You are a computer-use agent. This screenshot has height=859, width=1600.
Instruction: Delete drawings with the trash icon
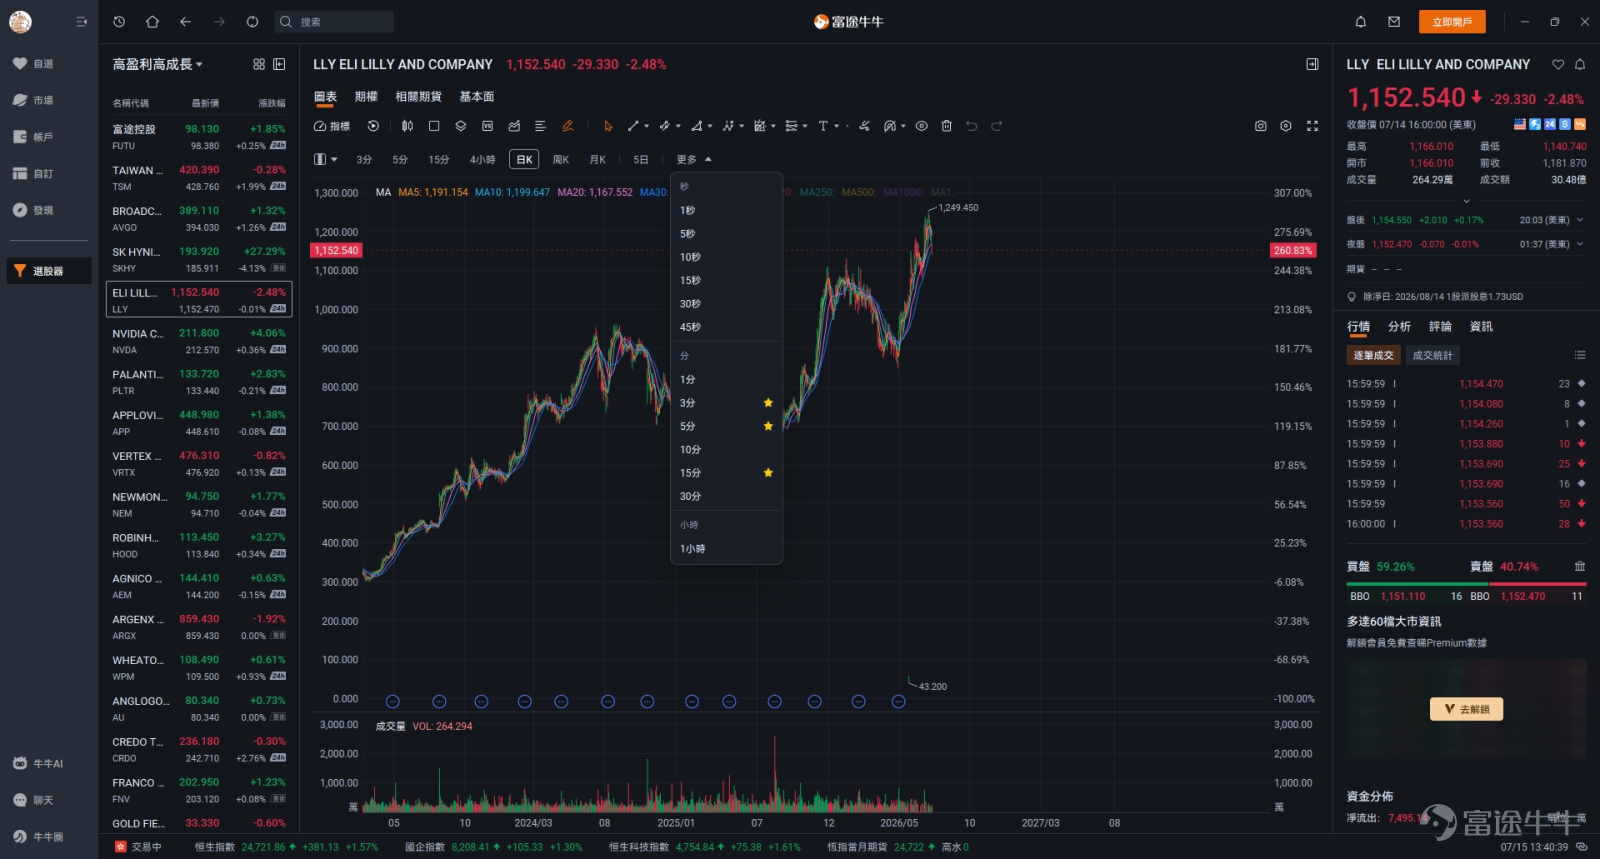946,126
